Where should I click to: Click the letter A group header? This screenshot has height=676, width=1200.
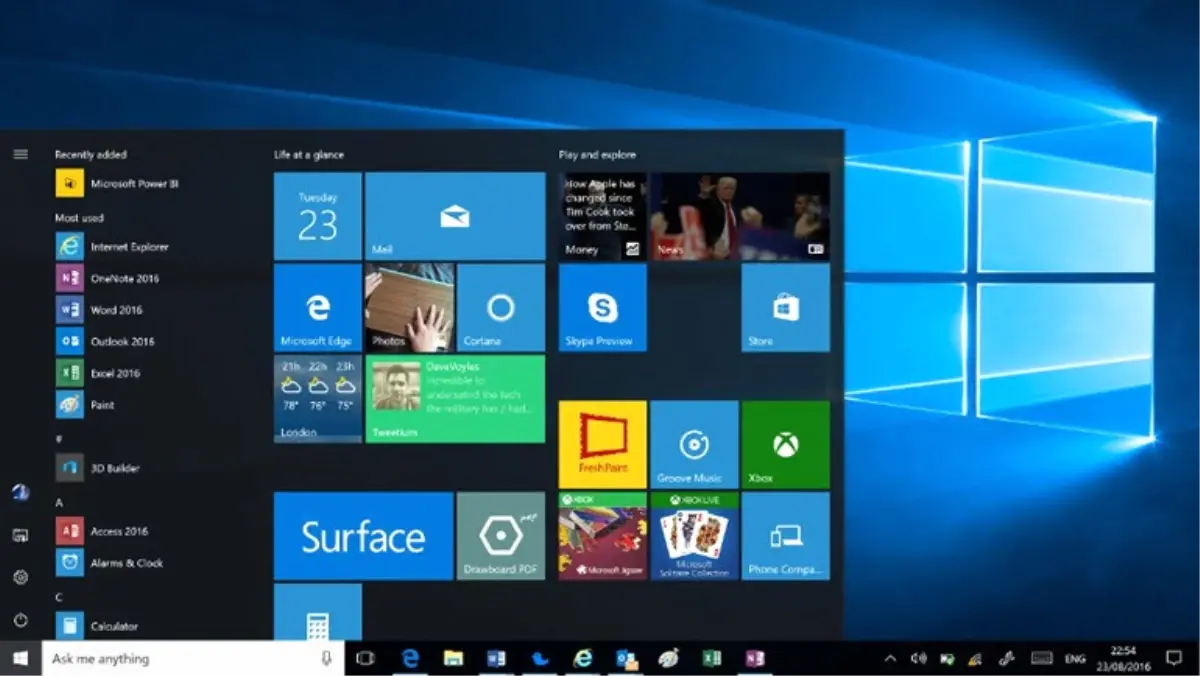(x=59, y=502)
